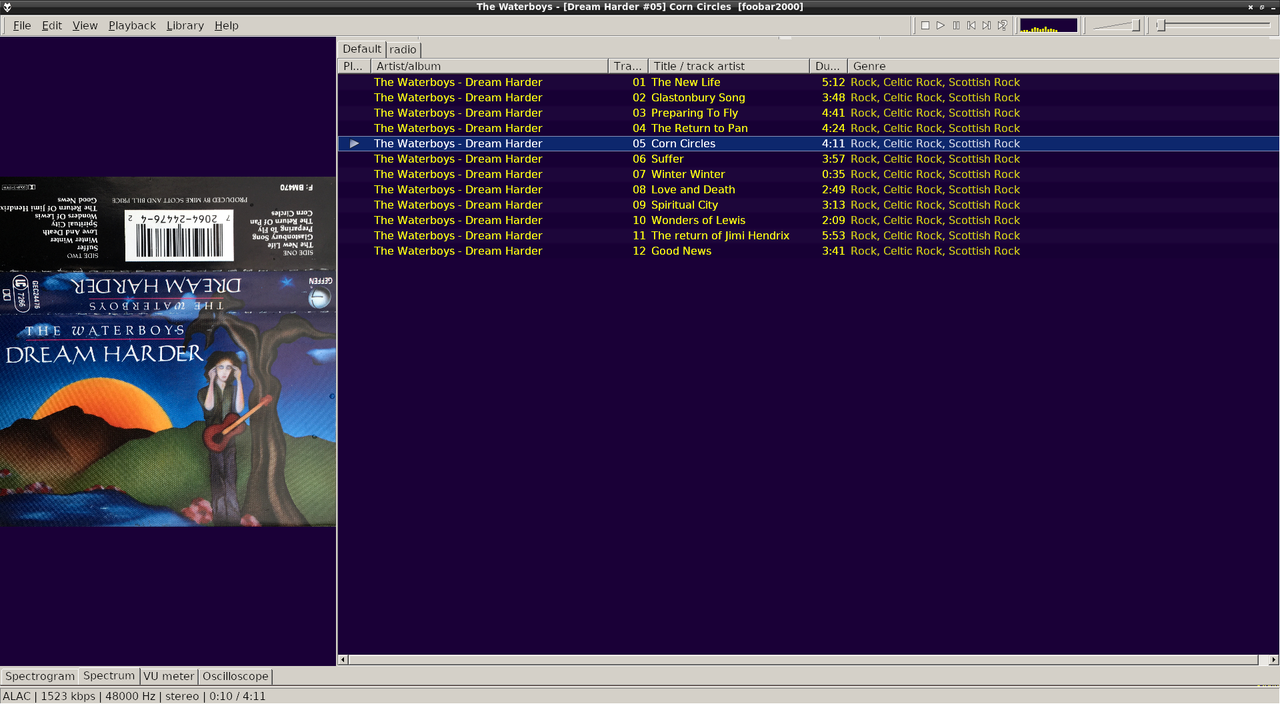Select the playing track 05 Corn Circles
Image resolution: width=1280 pixels, height=704 pixels.
click(808, 144)
